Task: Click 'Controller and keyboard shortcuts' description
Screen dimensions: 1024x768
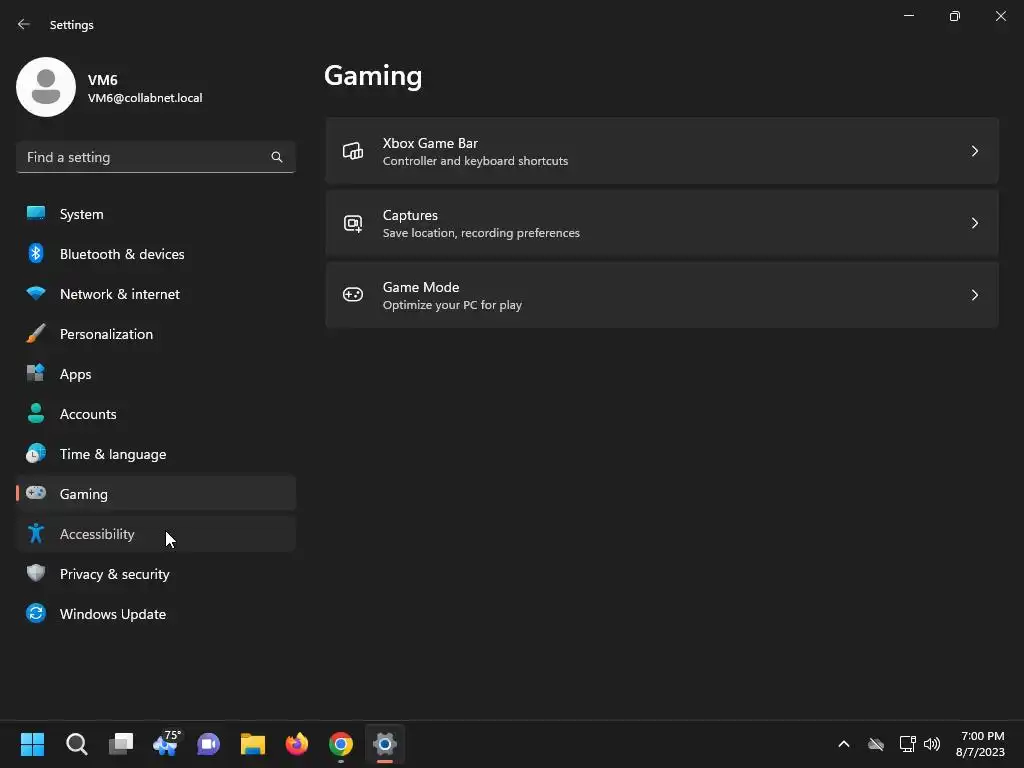Action: click(475, 161)
